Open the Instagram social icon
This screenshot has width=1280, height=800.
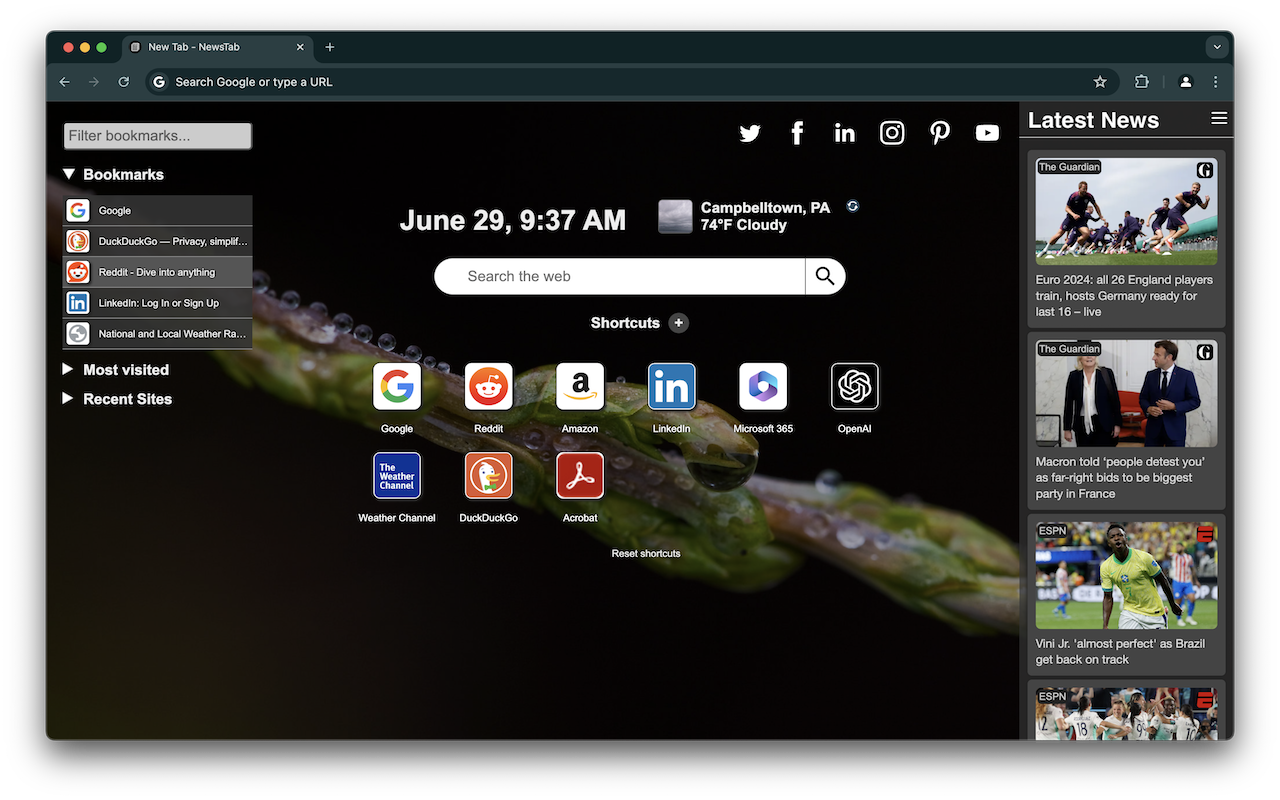coord(892,132)
